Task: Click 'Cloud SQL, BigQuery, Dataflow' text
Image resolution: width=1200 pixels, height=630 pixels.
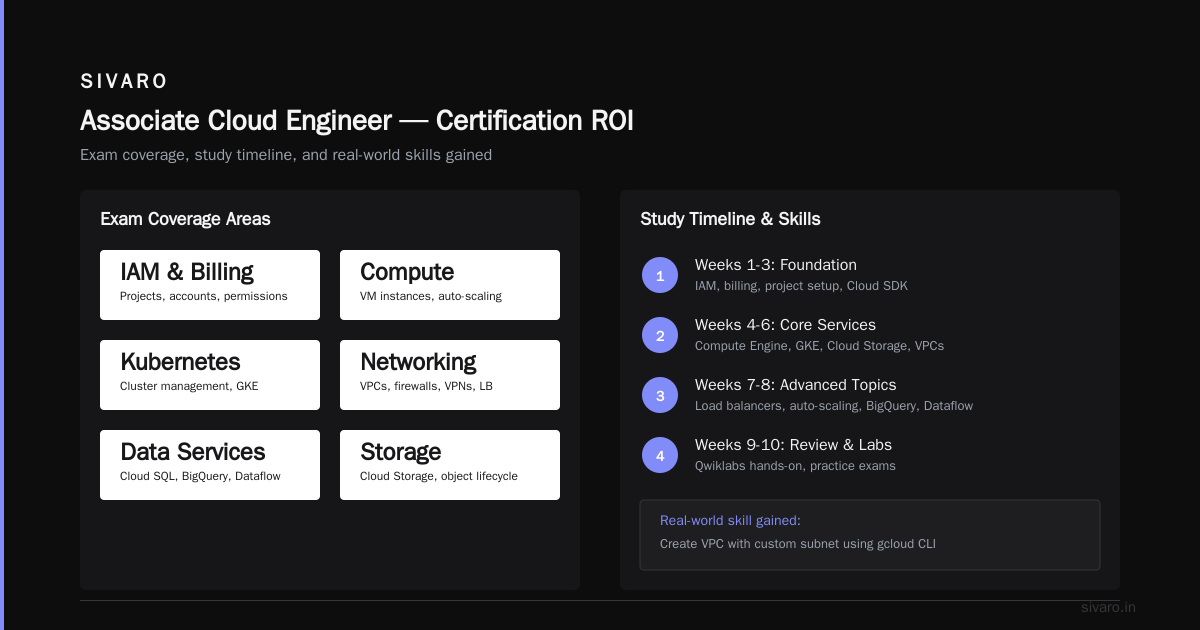Action: coord(200,476)
